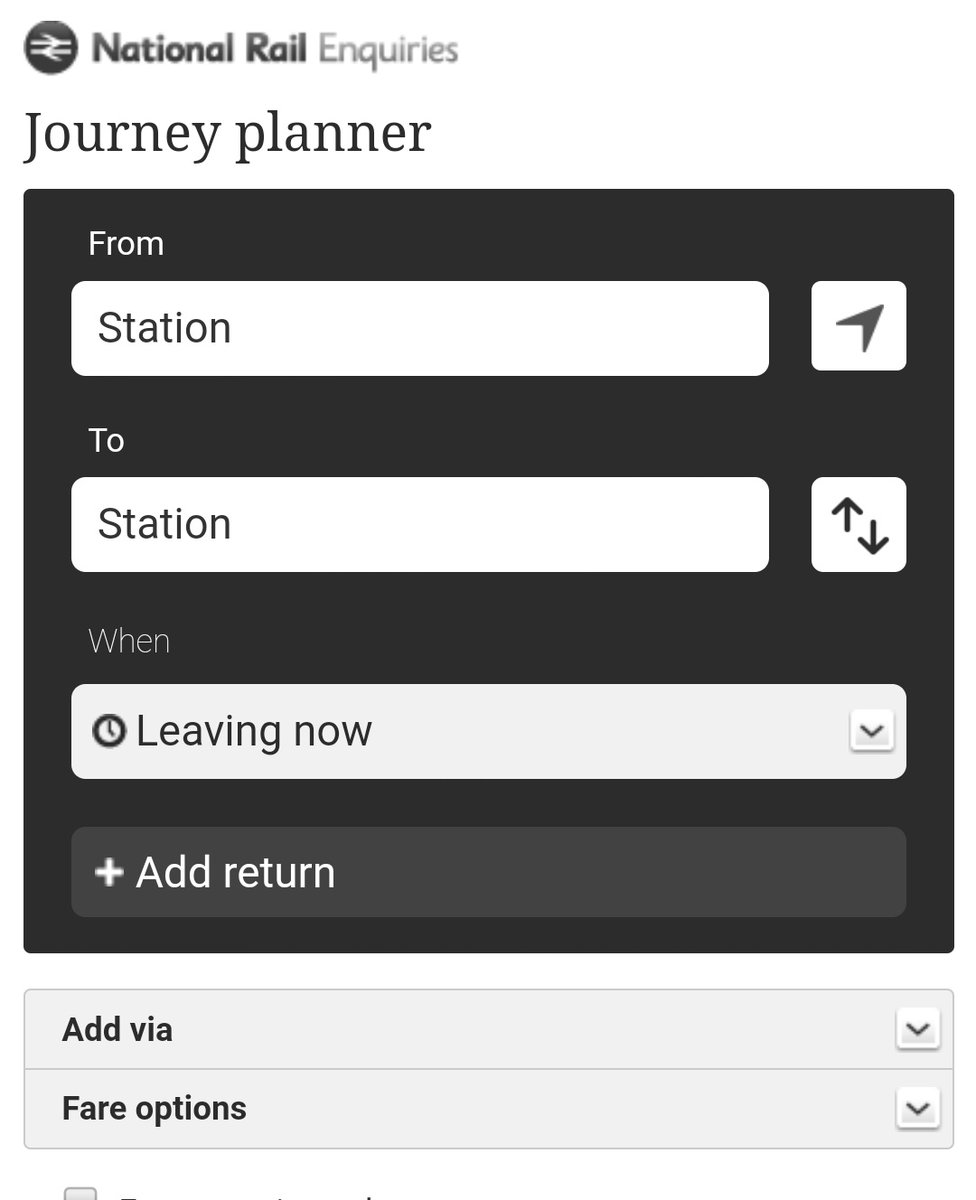Viewport: 976px width, 1200px height.
Task: Click the From label
Action: (126, 244)
